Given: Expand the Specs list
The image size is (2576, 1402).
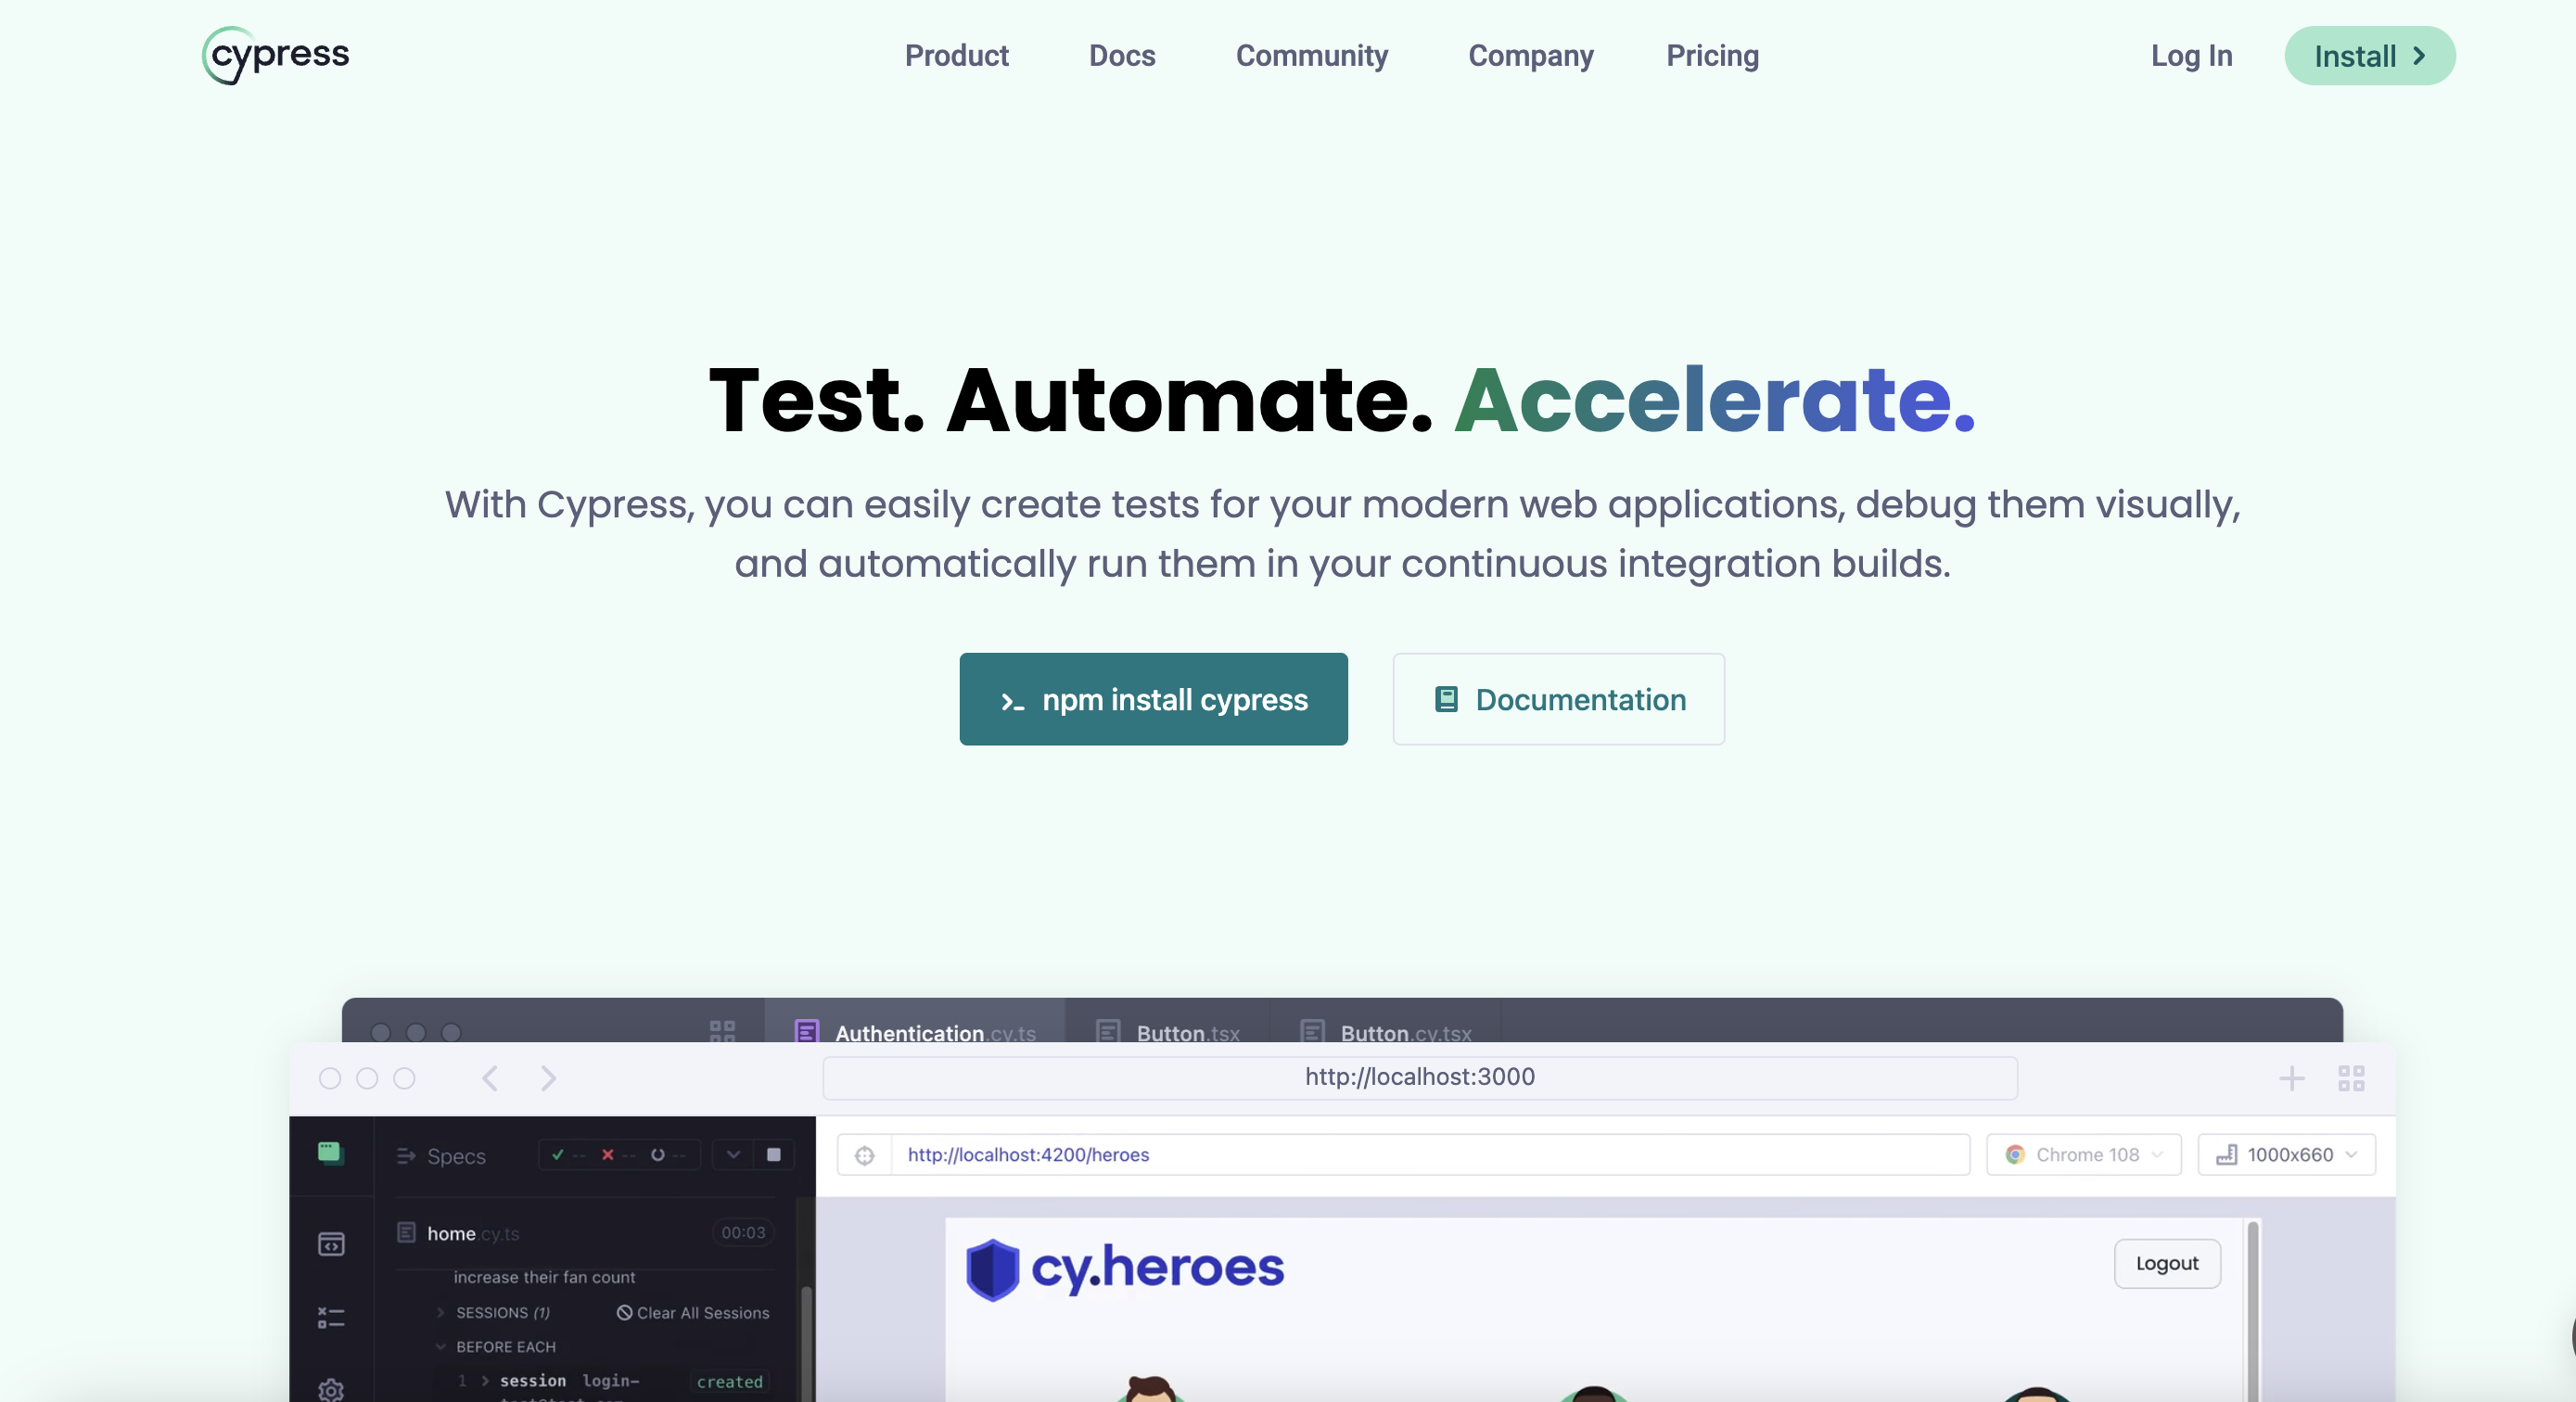Looking at the screenshot, I should (441, 1156).
